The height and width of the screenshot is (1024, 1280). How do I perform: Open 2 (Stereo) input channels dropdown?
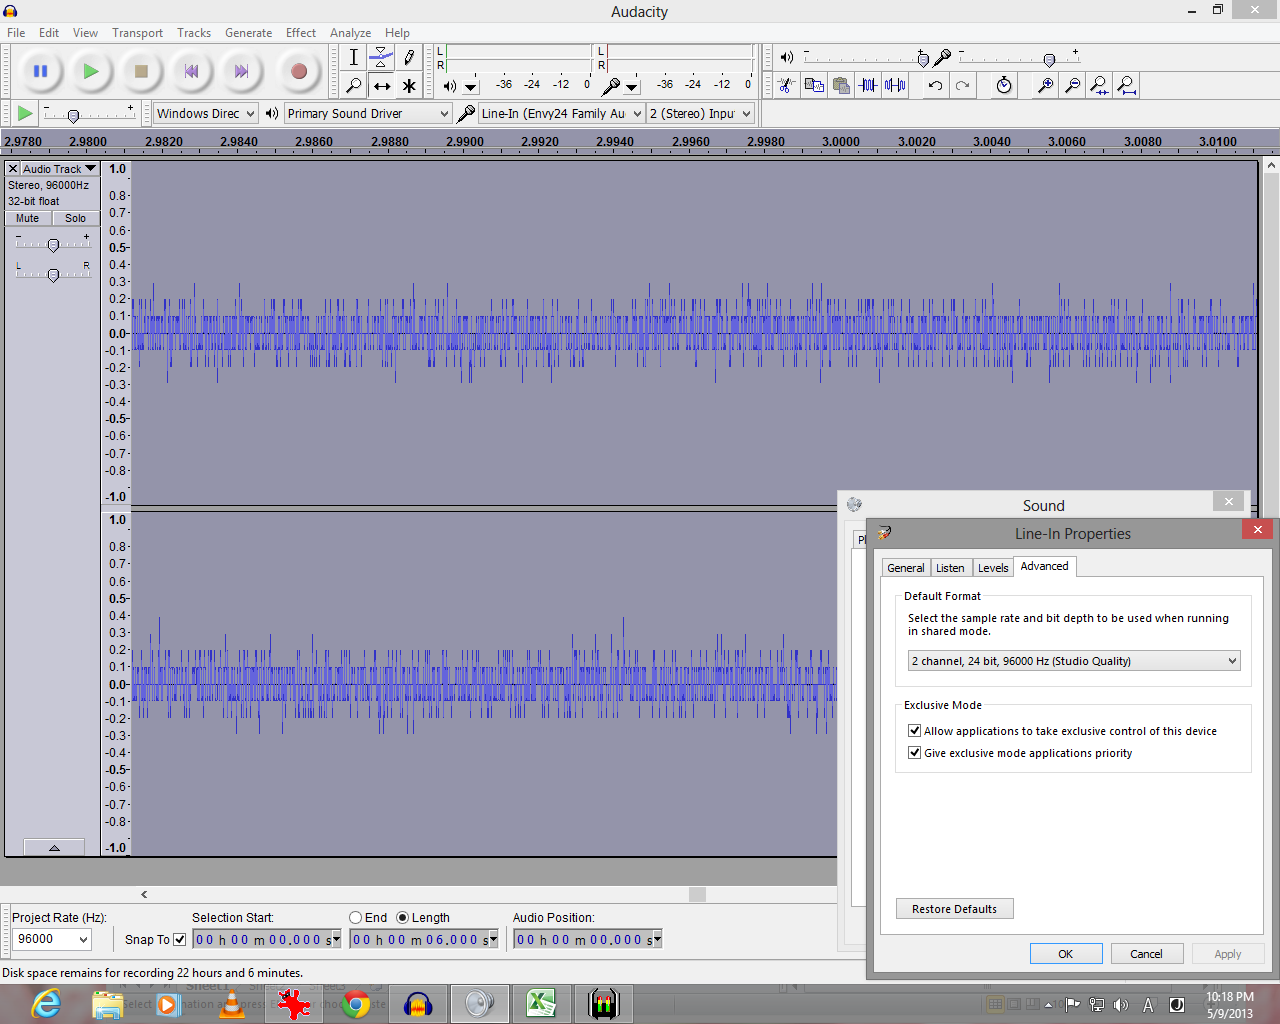[700, 113]
